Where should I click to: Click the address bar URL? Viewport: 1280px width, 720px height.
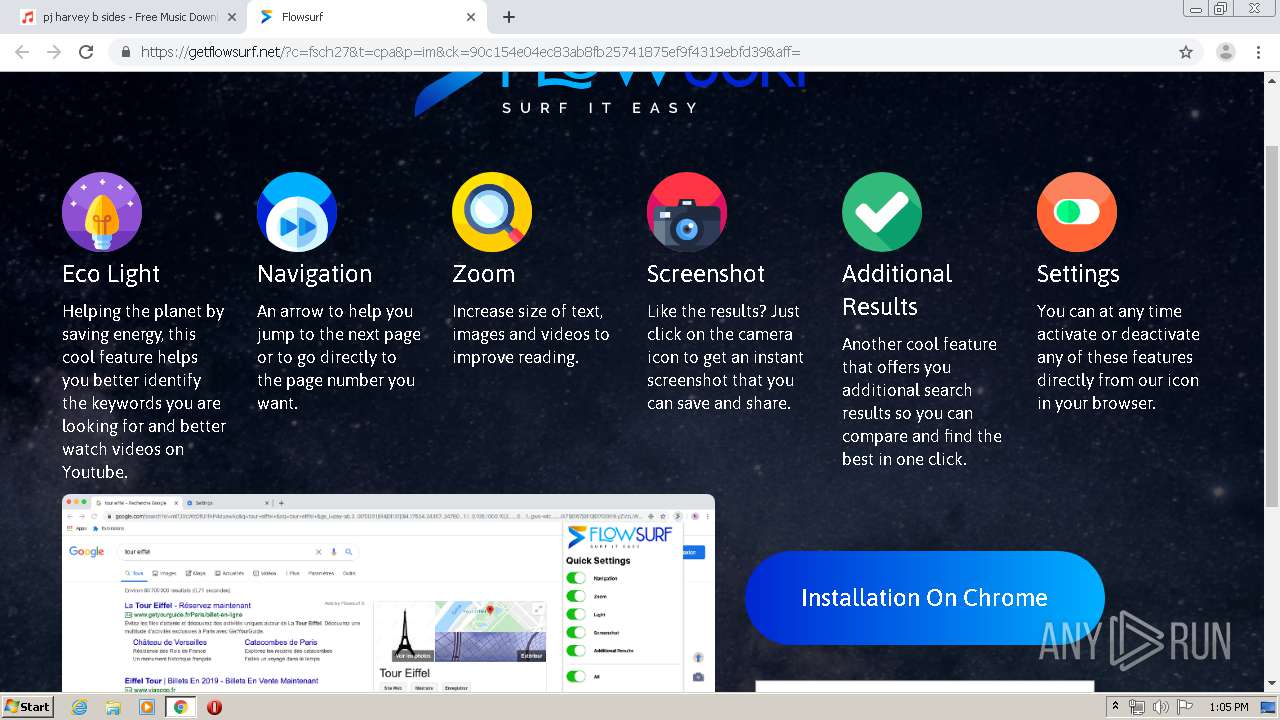click(470, 52)
